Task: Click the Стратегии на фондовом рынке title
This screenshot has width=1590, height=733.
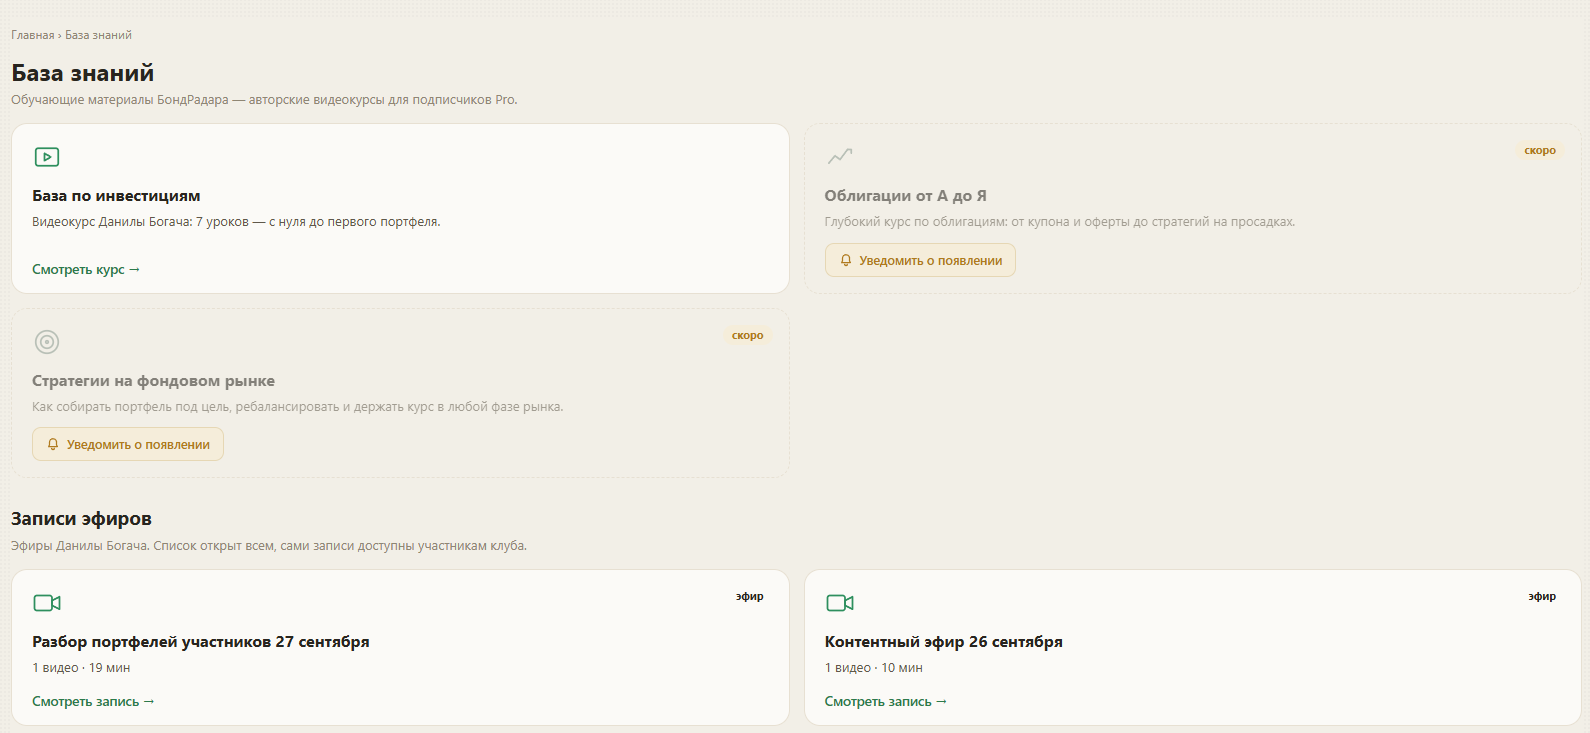Action: tap(153, 381)
